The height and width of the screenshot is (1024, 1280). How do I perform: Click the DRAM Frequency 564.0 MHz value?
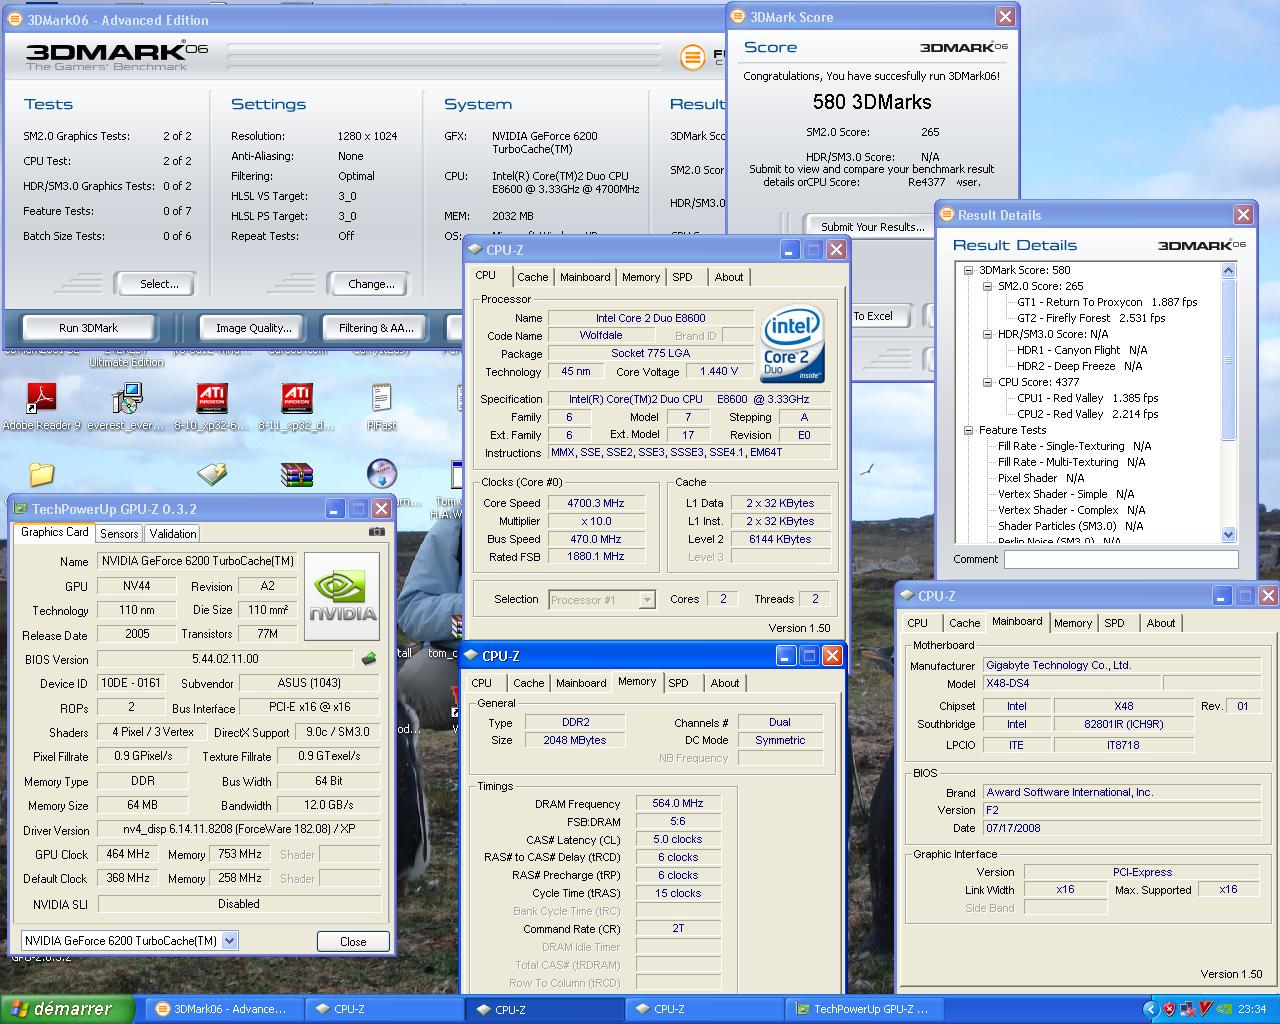tap(677, 803)
